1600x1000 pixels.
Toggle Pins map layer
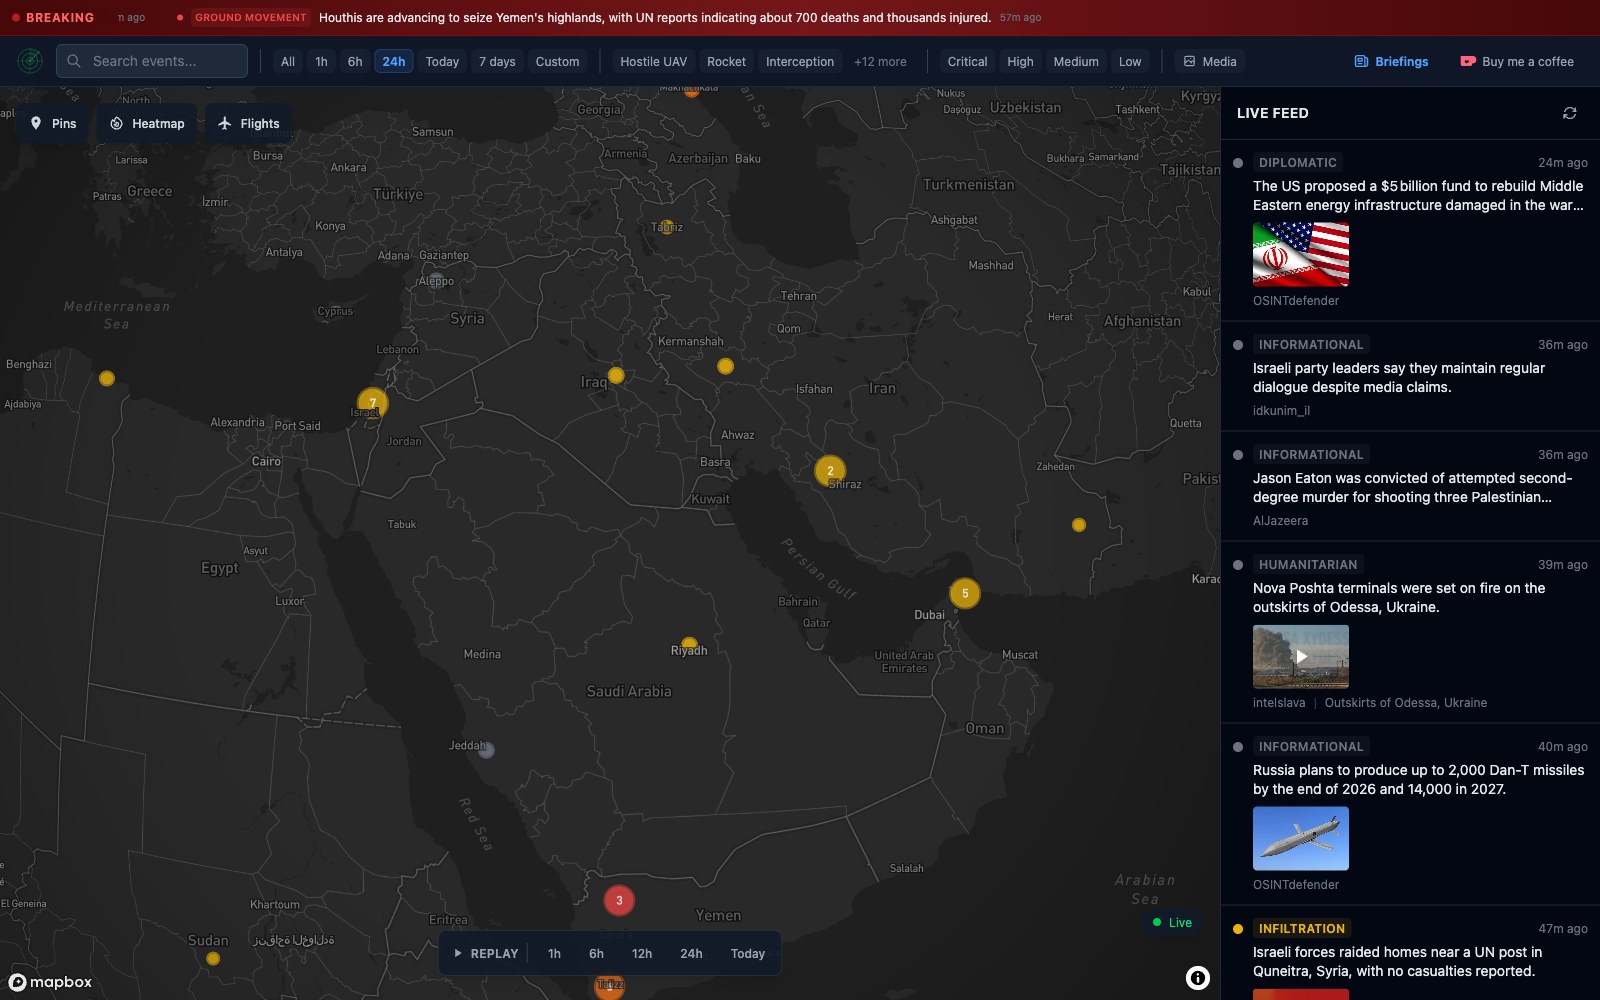pos(53,124)
